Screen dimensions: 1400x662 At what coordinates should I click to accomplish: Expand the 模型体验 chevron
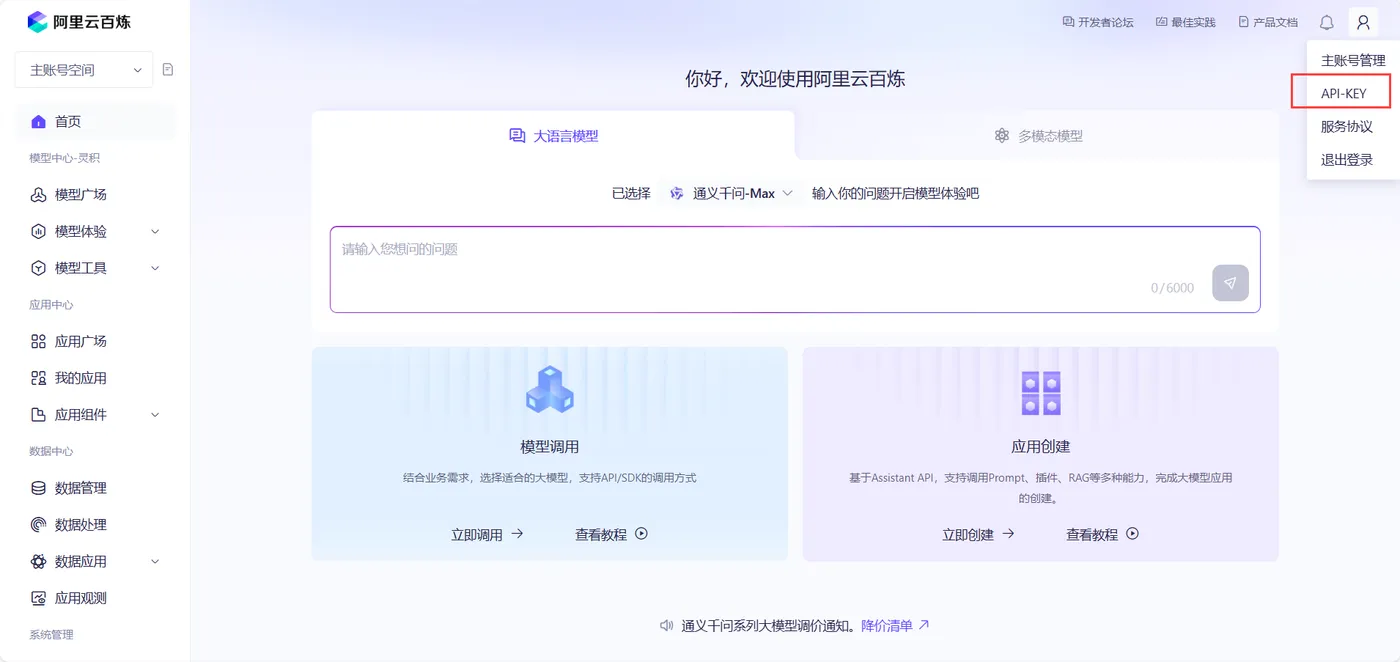pyautogui.click(x=155, y=232)
